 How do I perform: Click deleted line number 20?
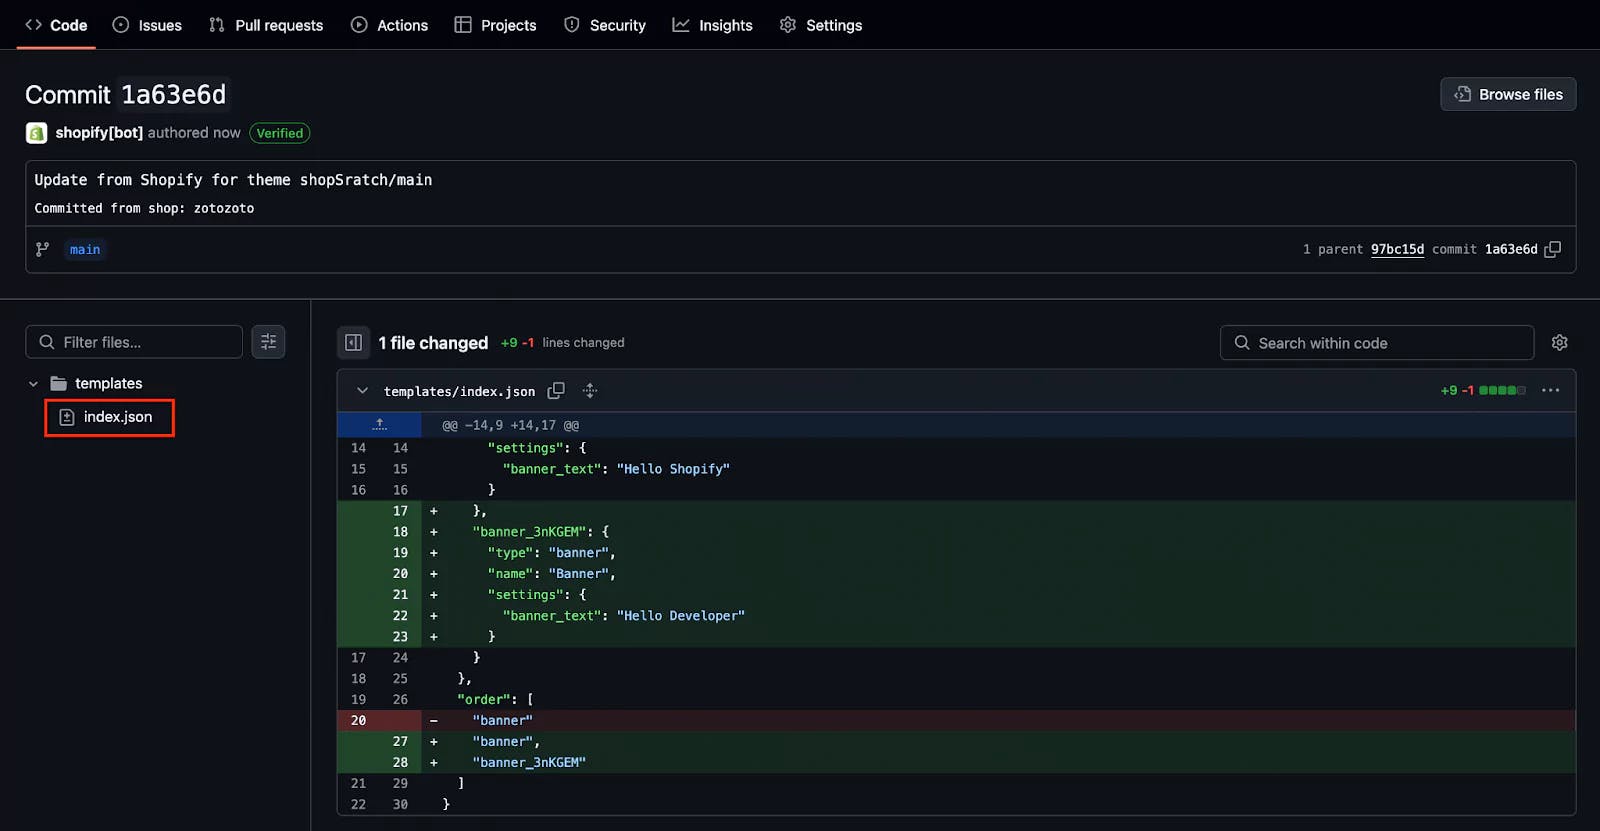click(358, 721)
